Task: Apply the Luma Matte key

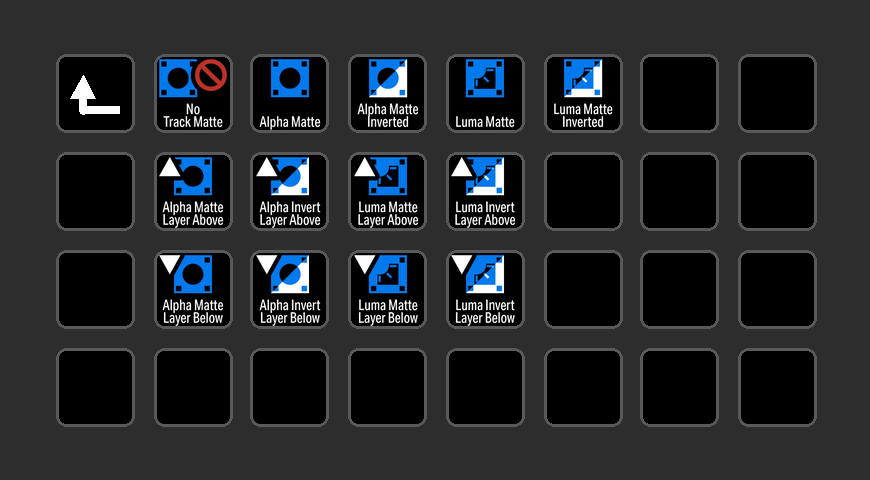Action: pos(485,93)
